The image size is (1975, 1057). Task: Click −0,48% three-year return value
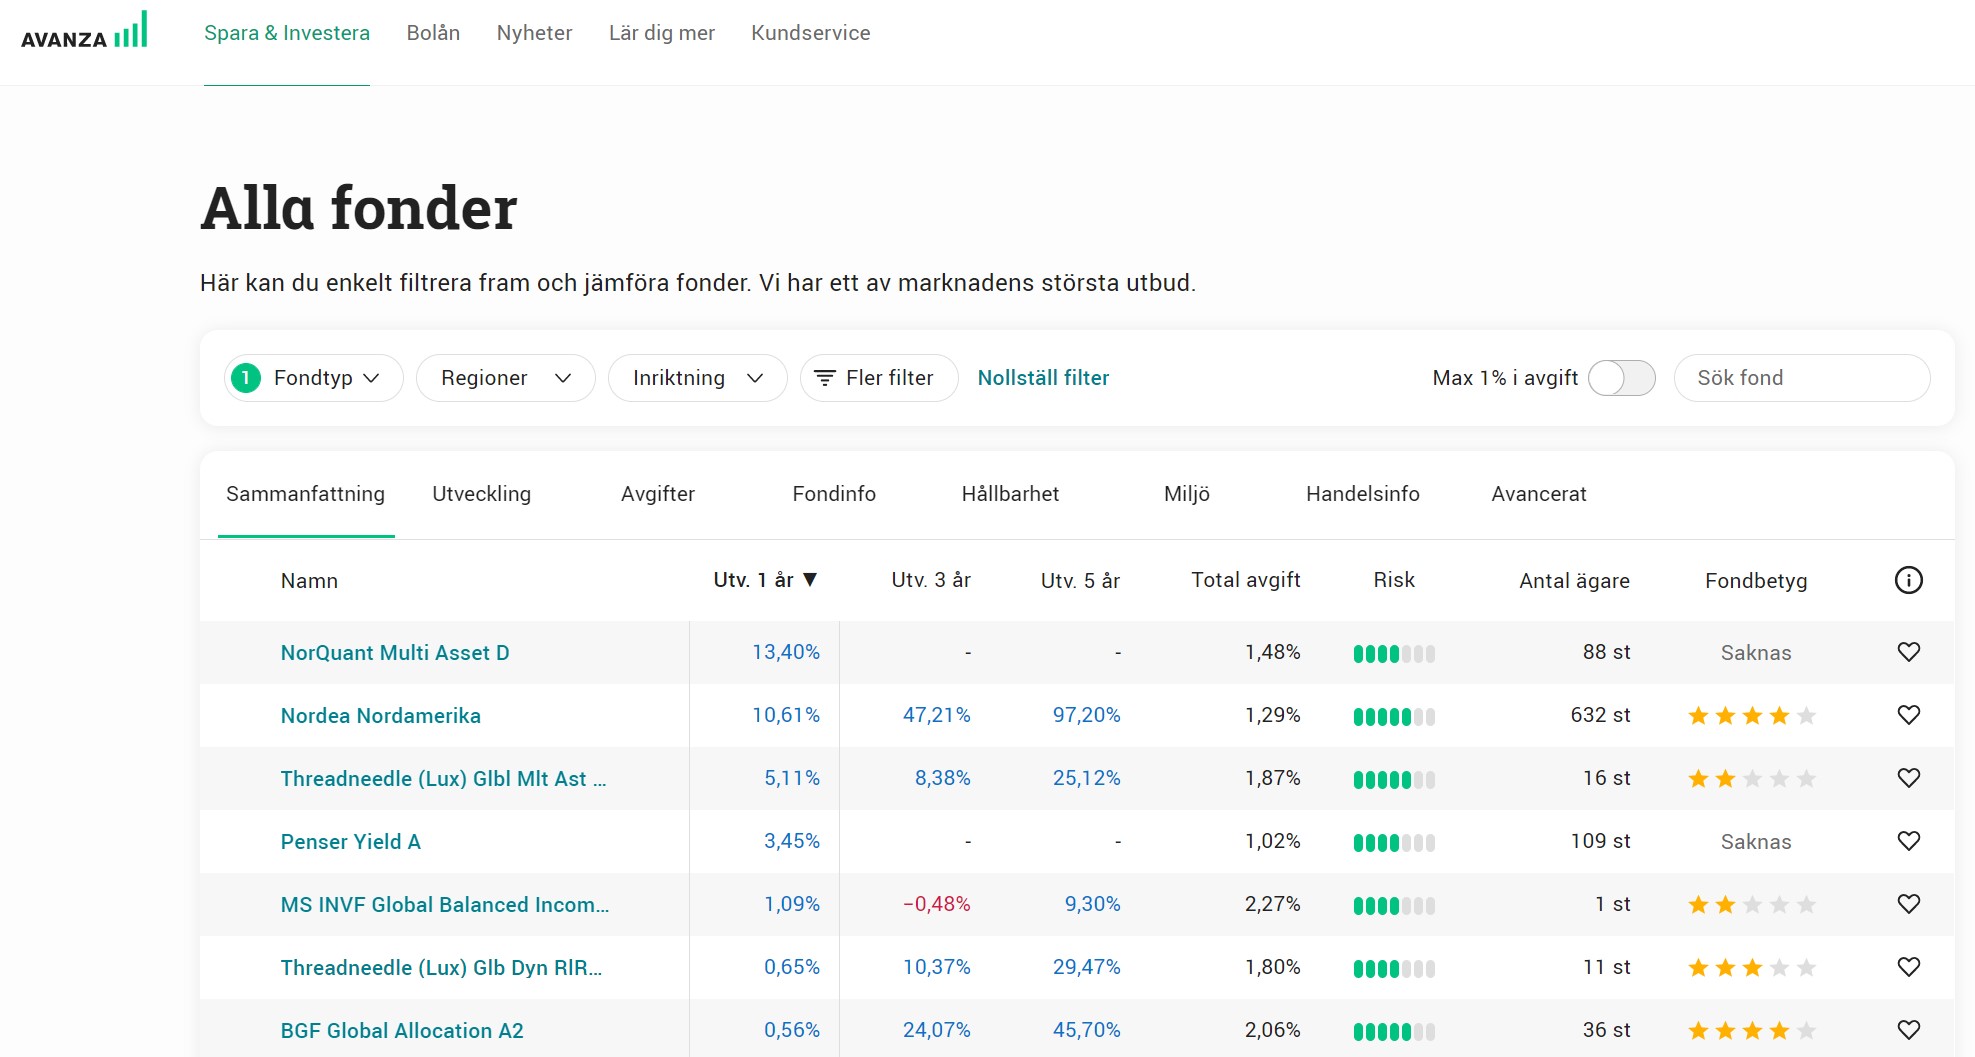(x=936, y=904)
